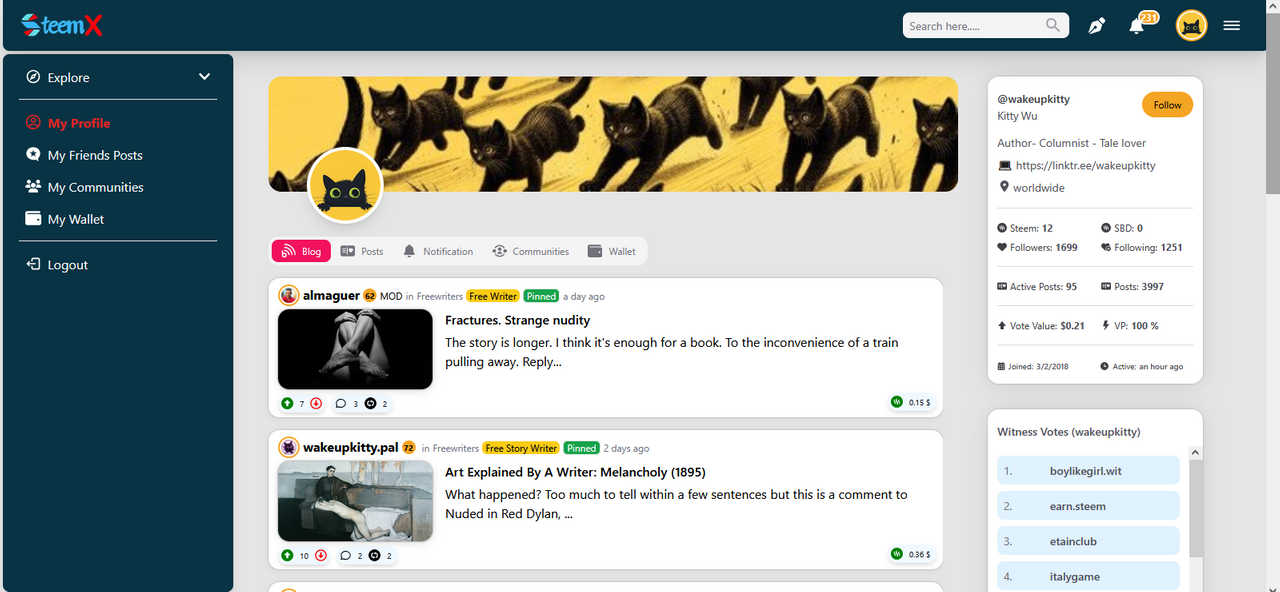This screenshot has height=592, width=1280.
Task: Click the My Wallet icon in sidebar
Action: coord(33,218)
